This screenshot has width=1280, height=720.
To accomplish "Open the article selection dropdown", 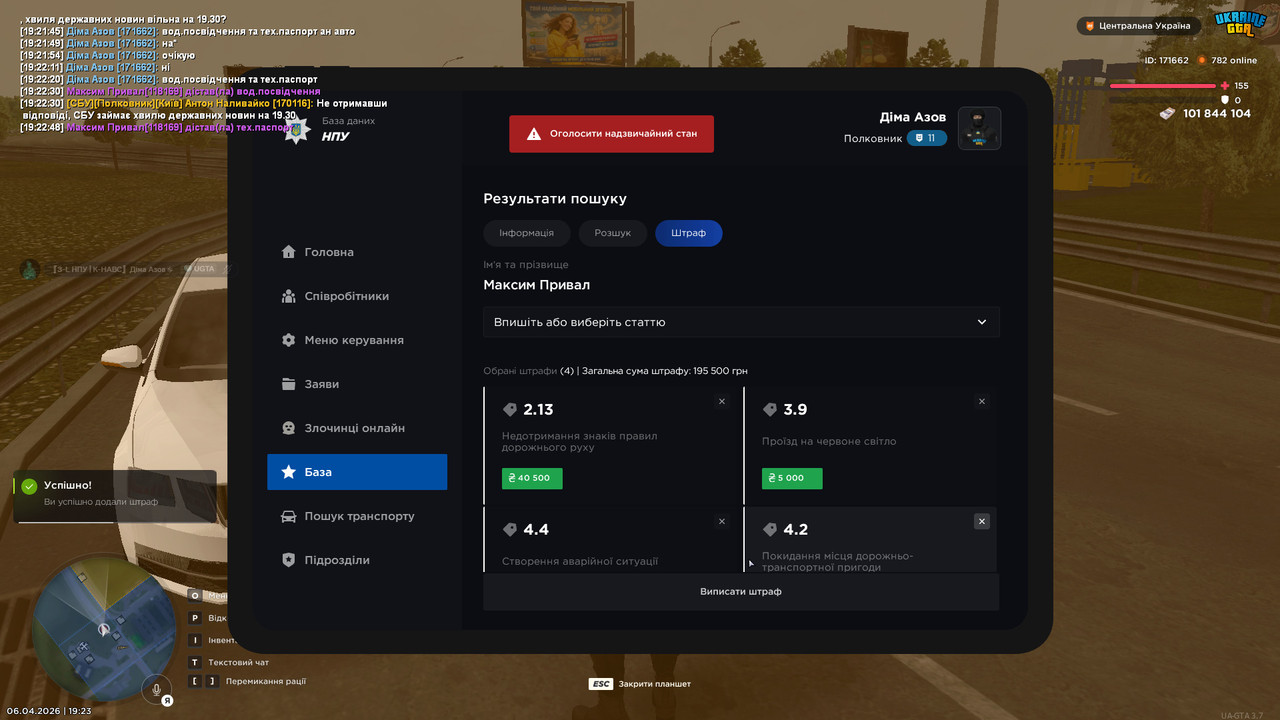I will click(741, 322).
